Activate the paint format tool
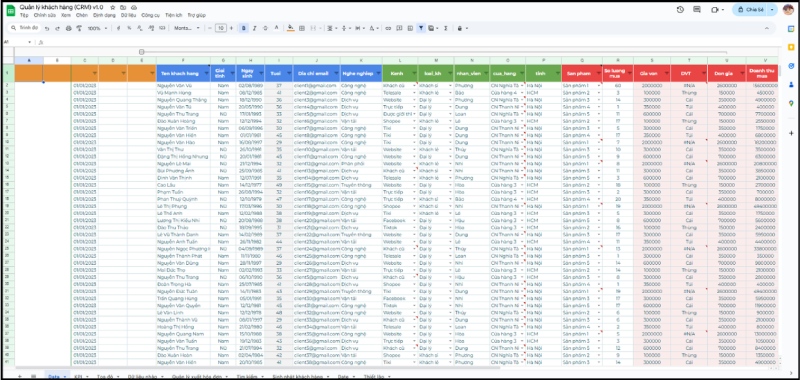This screenshot has height=380, width=800. 79,29
